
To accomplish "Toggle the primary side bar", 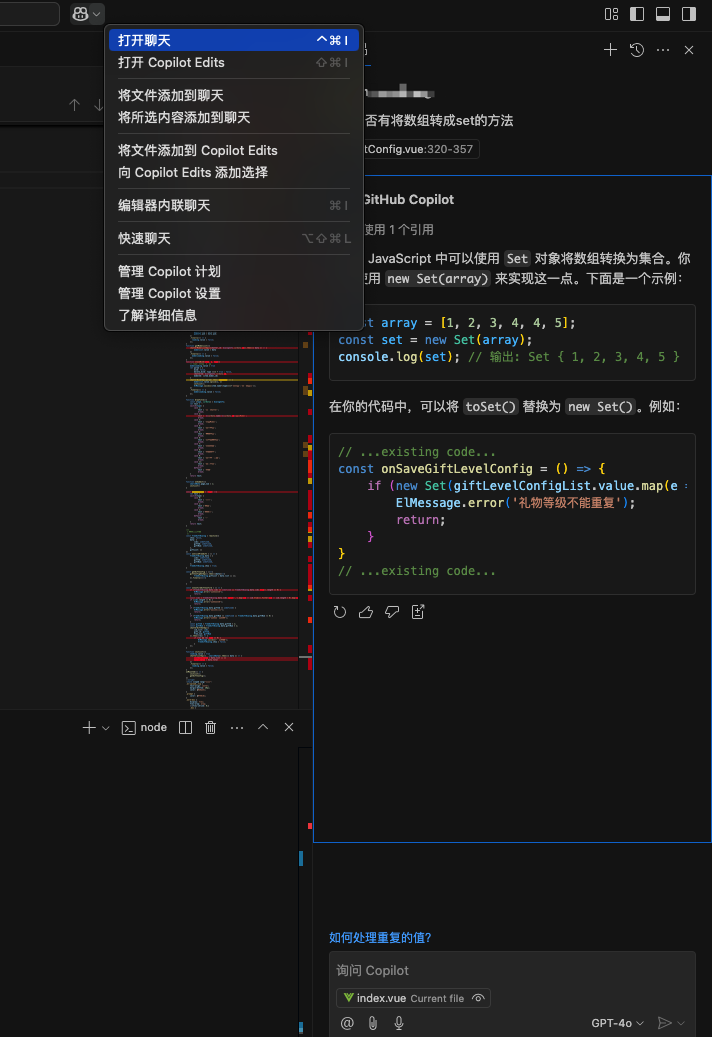I will pos(637,14).
